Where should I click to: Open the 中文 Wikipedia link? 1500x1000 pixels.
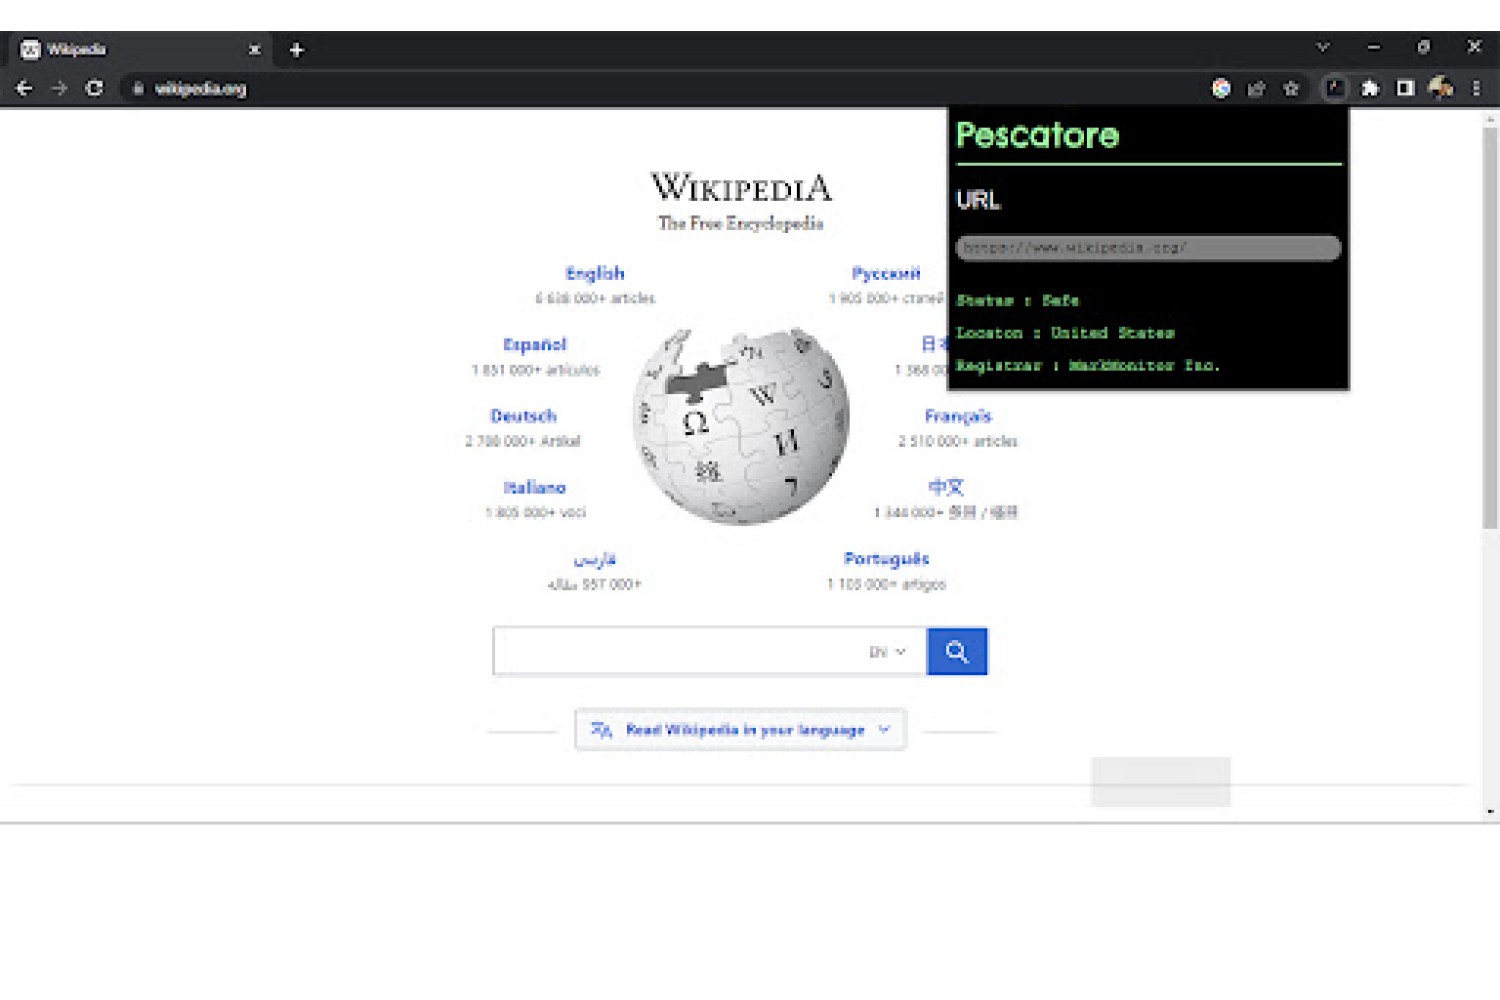tap(946, 487)
